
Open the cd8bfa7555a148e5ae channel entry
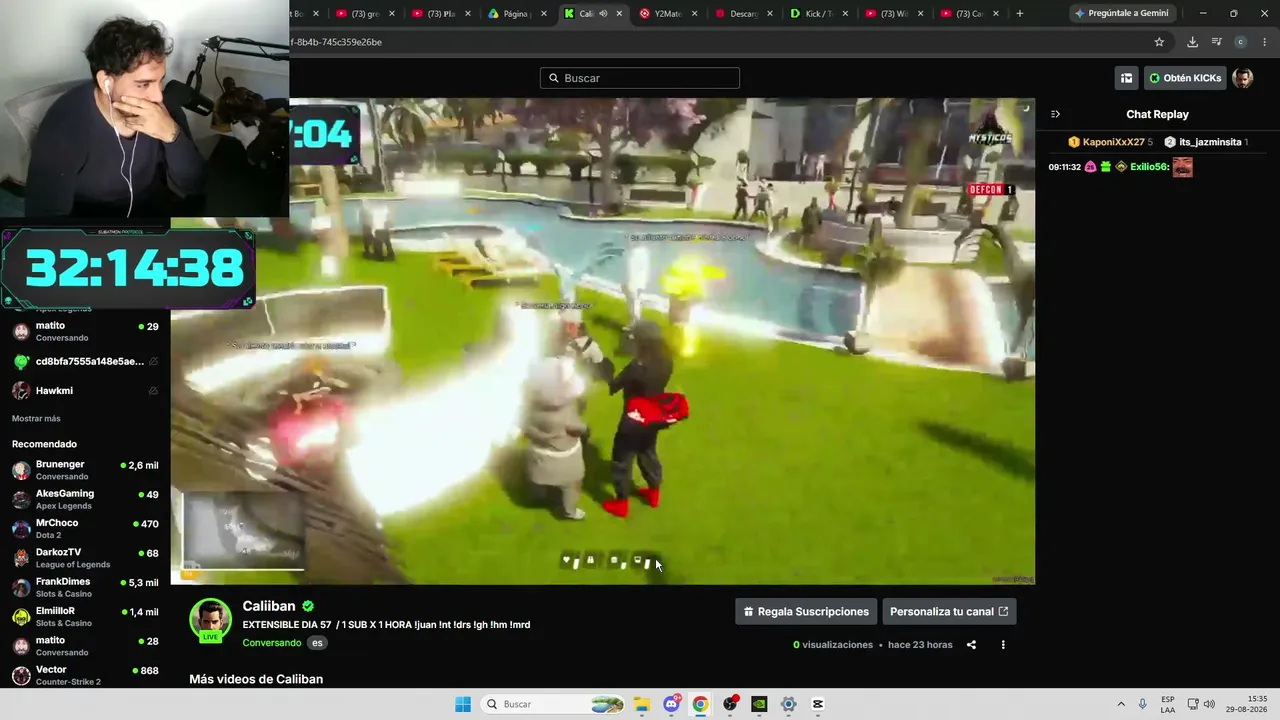85,361
